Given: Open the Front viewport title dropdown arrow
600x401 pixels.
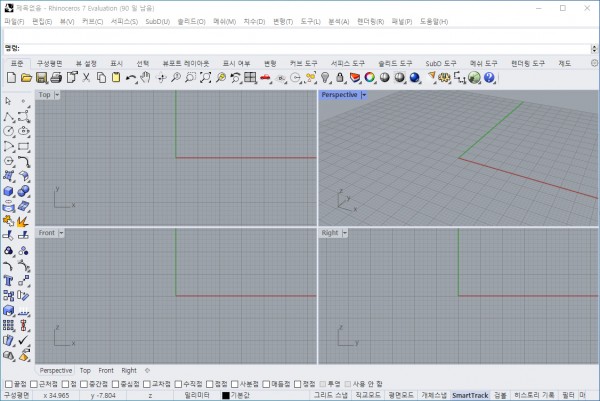Looking at the screenshot, I should coord(61,233).
